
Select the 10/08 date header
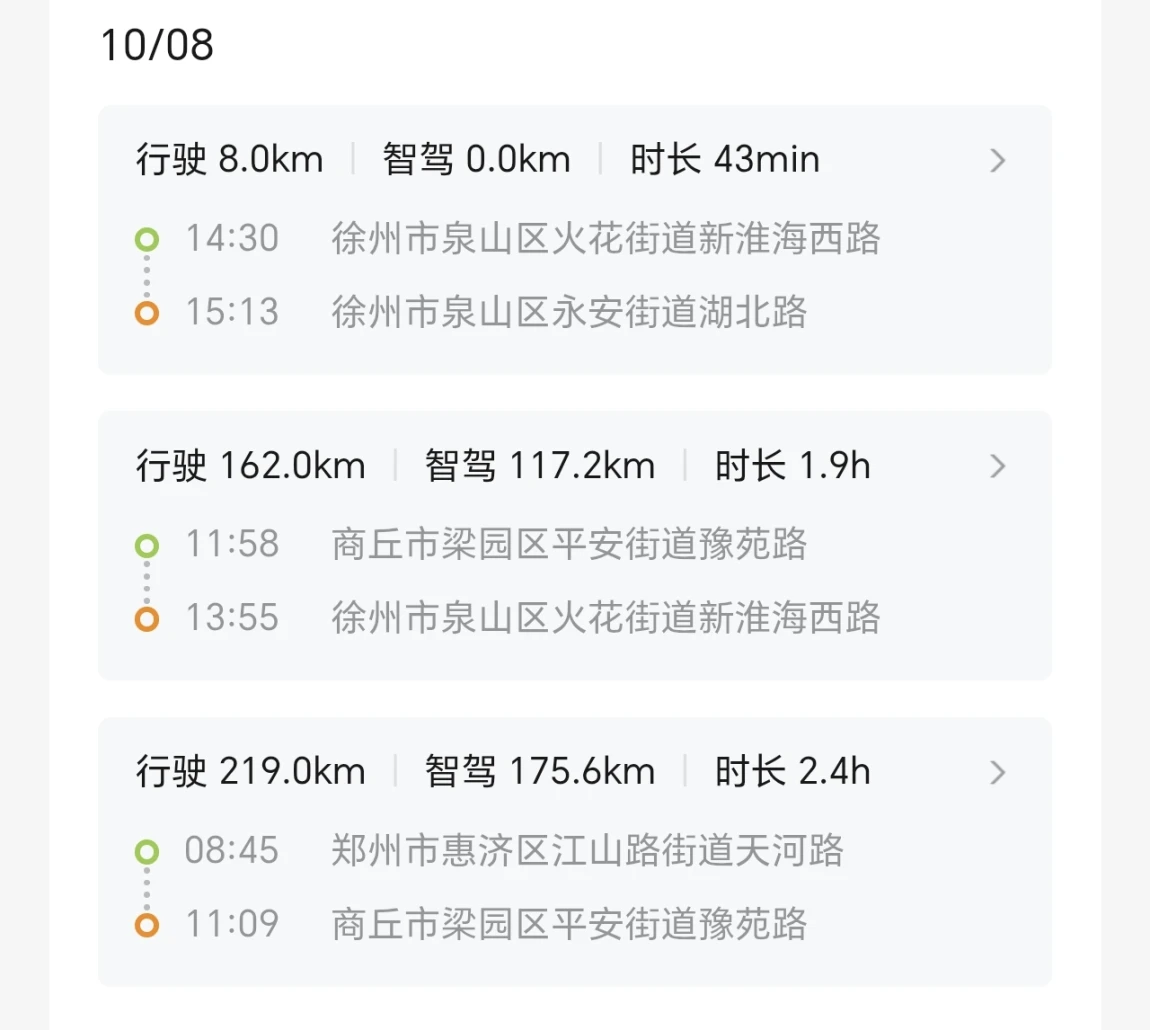157,46
